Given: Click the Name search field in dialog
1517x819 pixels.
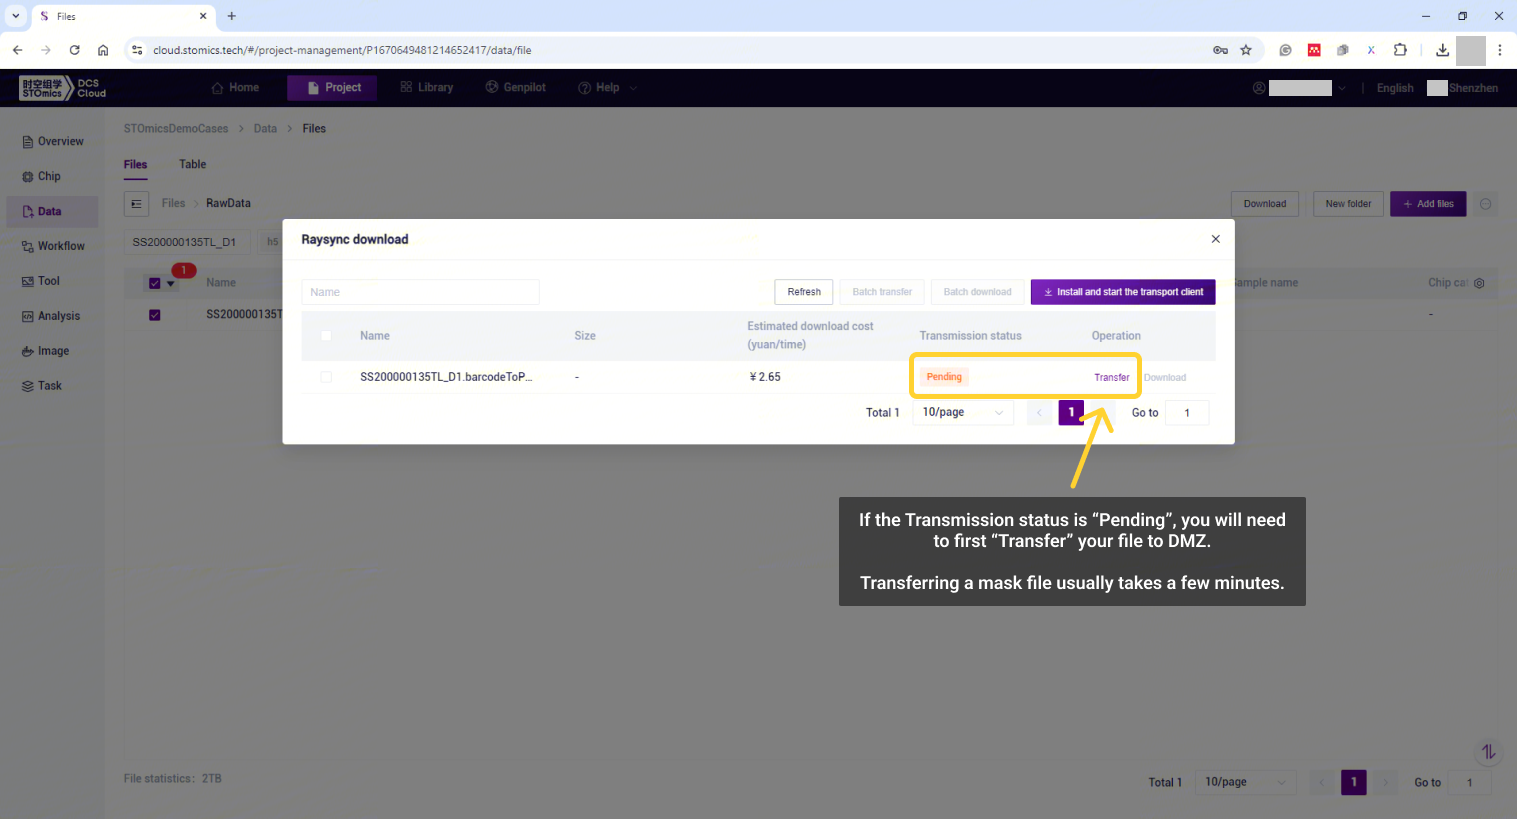Looking at the screenshot, I should pos(420,292).
